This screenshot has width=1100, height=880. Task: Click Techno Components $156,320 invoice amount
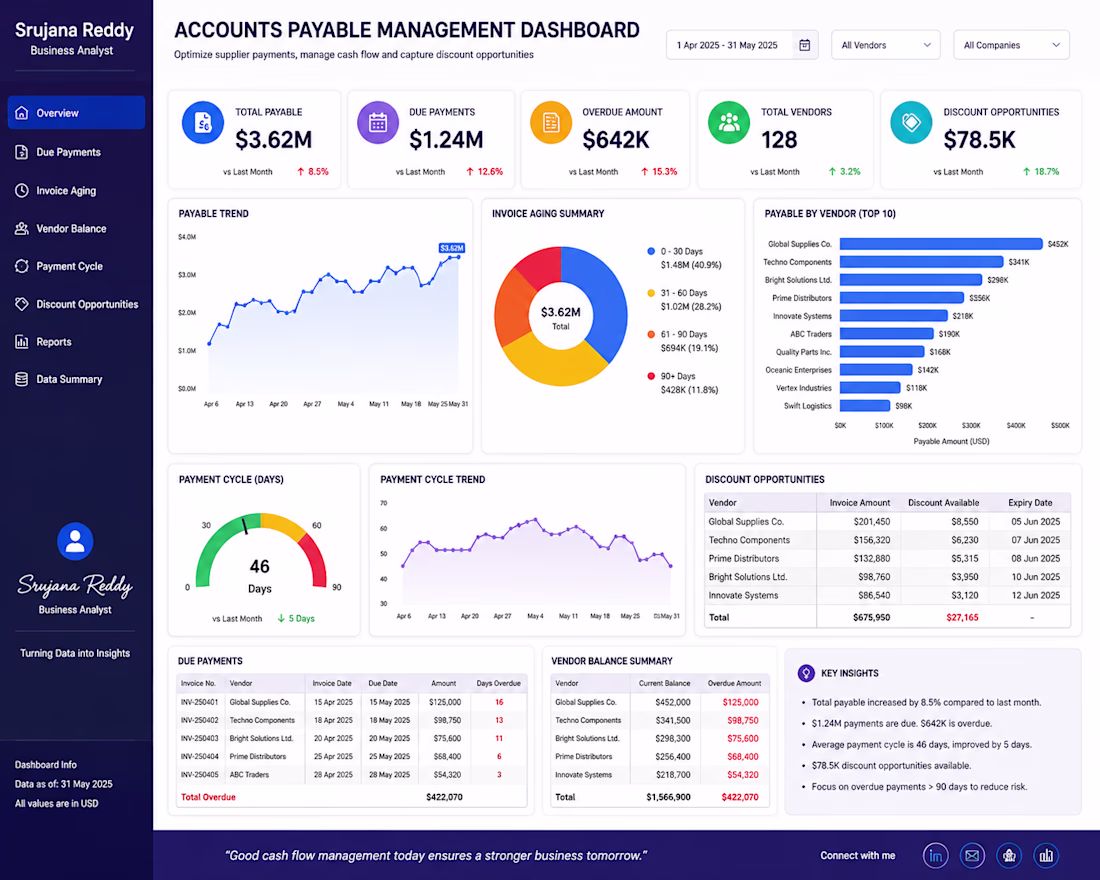871,540
